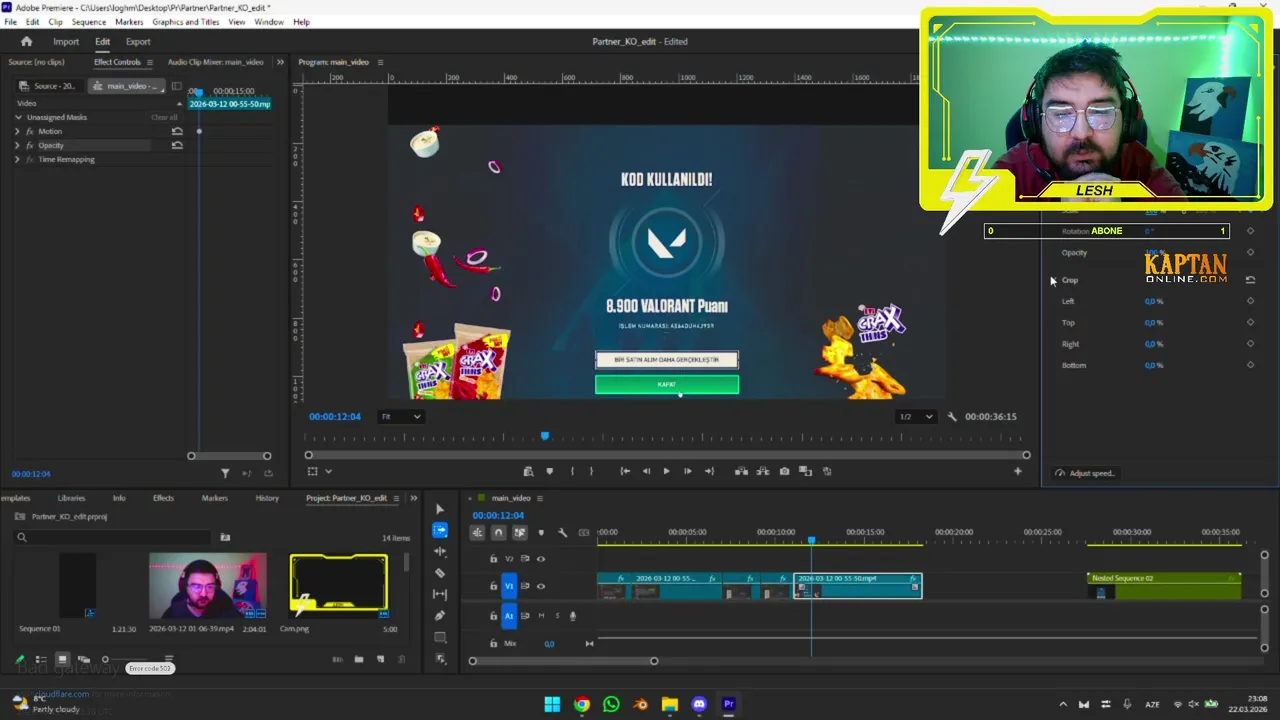Reset the Motion effect
Image resolution: width=1280 pixels, height=720 pixels.
coord(177,131)
